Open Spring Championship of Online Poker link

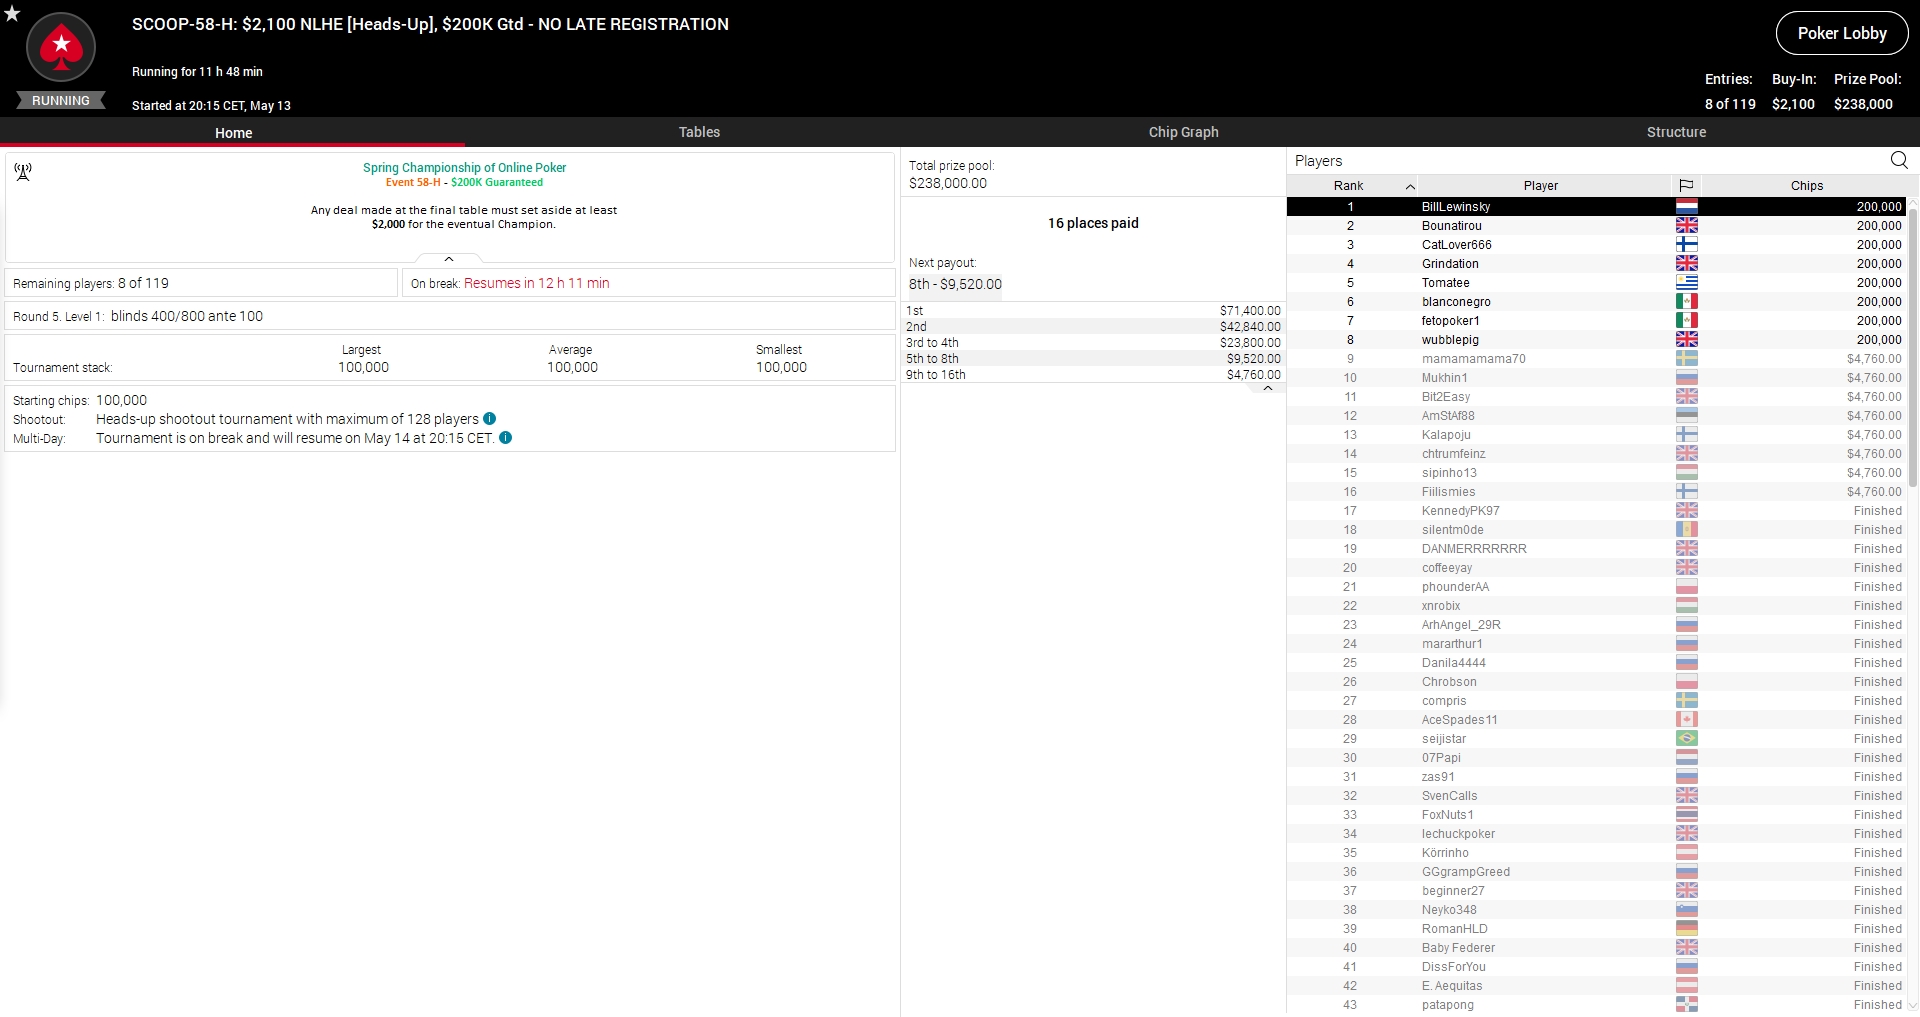click(x=464, y=168)
